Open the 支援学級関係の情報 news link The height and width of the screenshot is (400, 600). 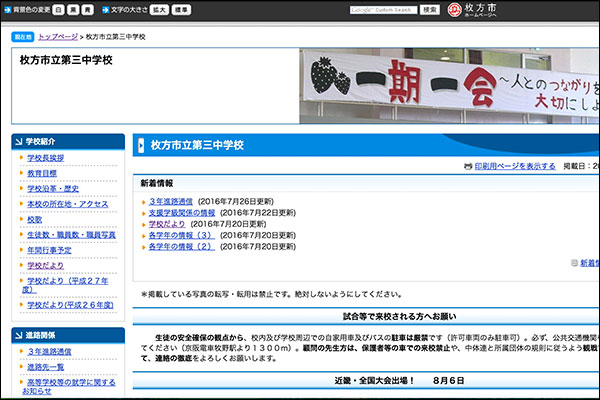coord(182,213)
